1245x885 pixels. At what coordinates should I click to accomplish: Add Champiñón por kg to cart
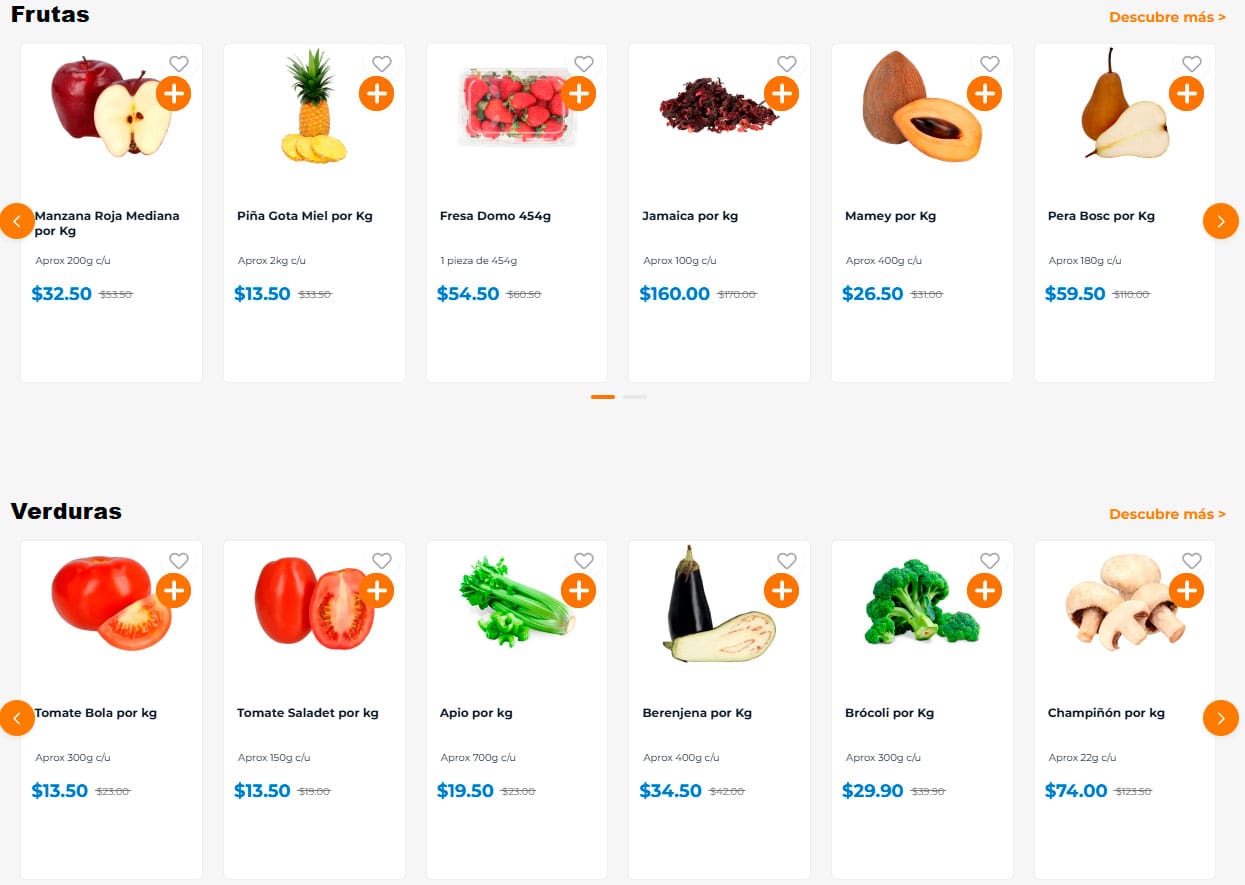pyautogui.click(x=1187, y=591)
